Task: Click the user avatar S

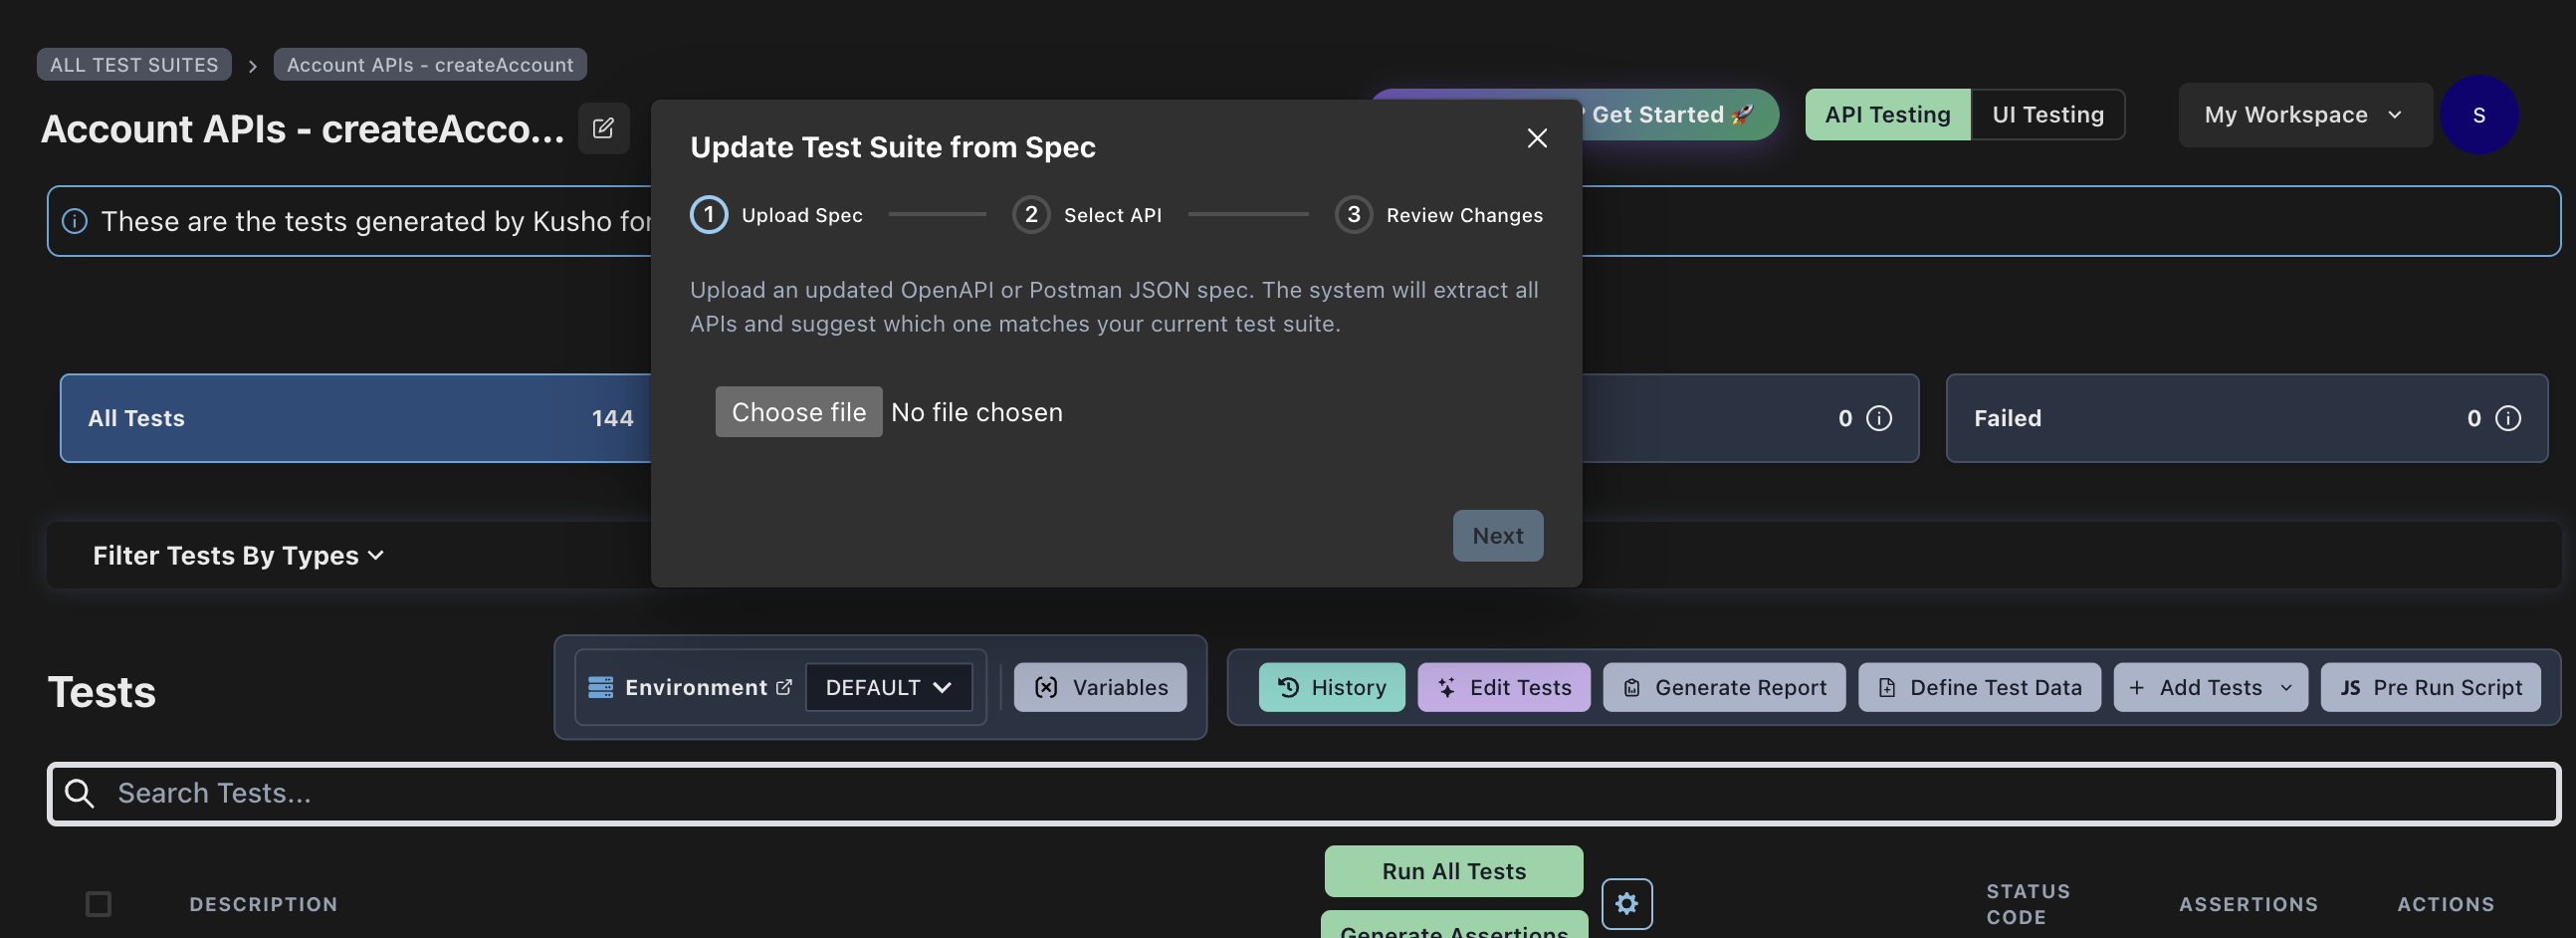Action: tap(2478, 115)
